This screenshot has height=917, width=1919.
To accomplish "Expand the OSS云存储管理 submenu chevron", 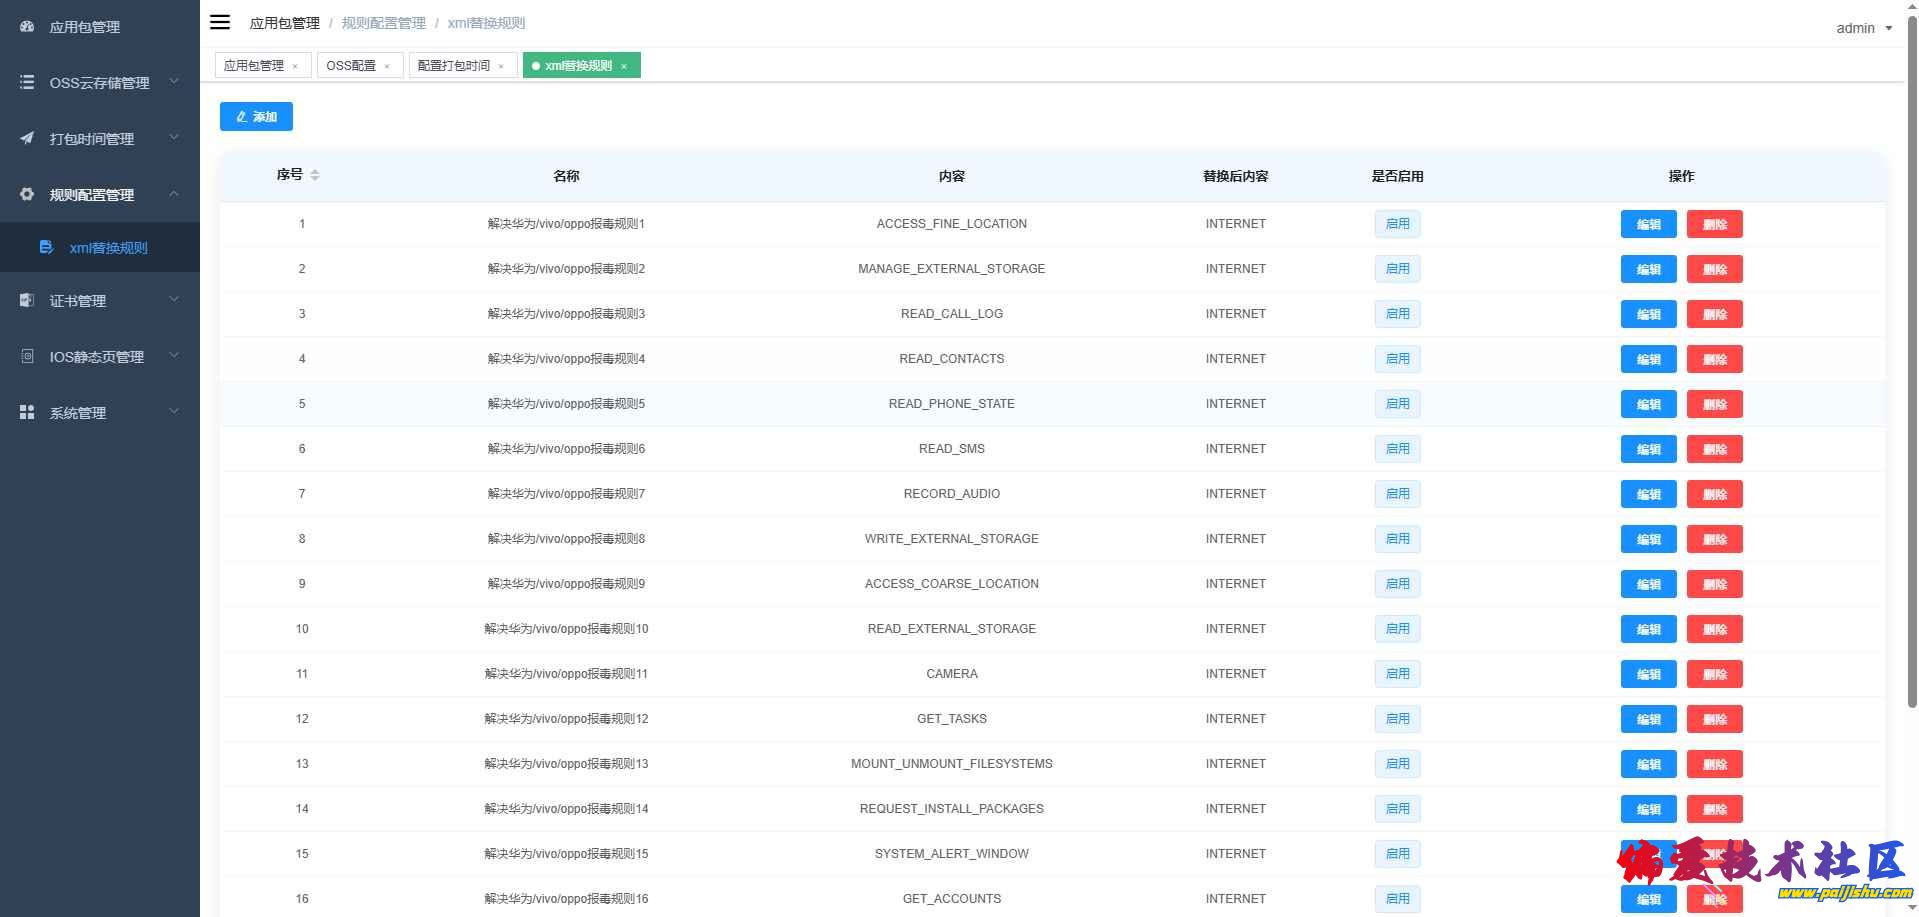I will tap(174, 82).
